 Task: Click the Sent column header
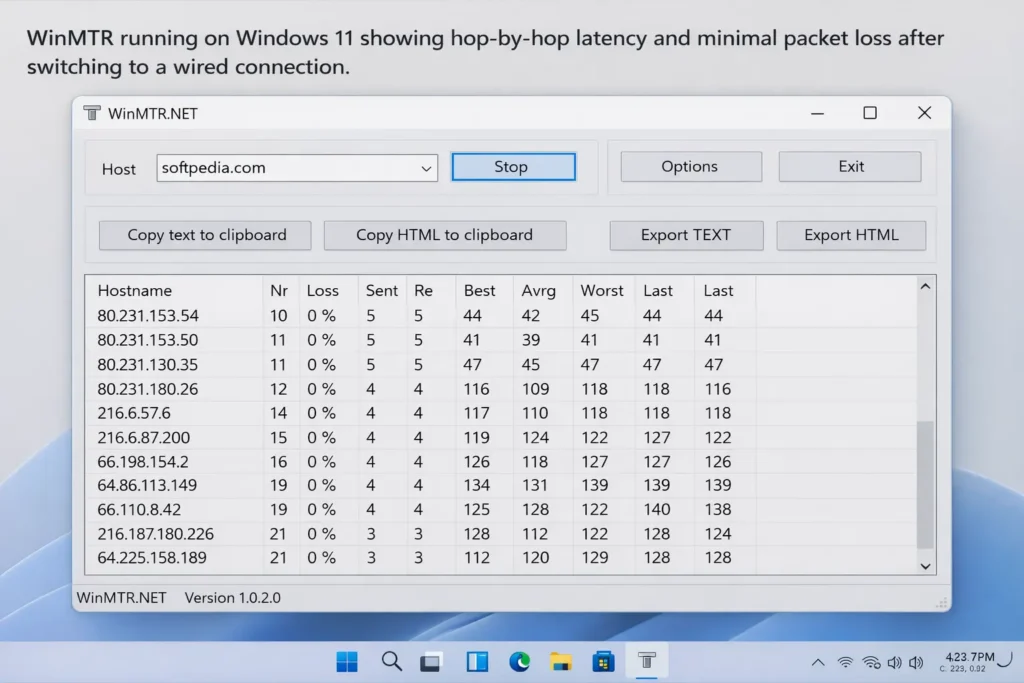[x=382, y=291]
